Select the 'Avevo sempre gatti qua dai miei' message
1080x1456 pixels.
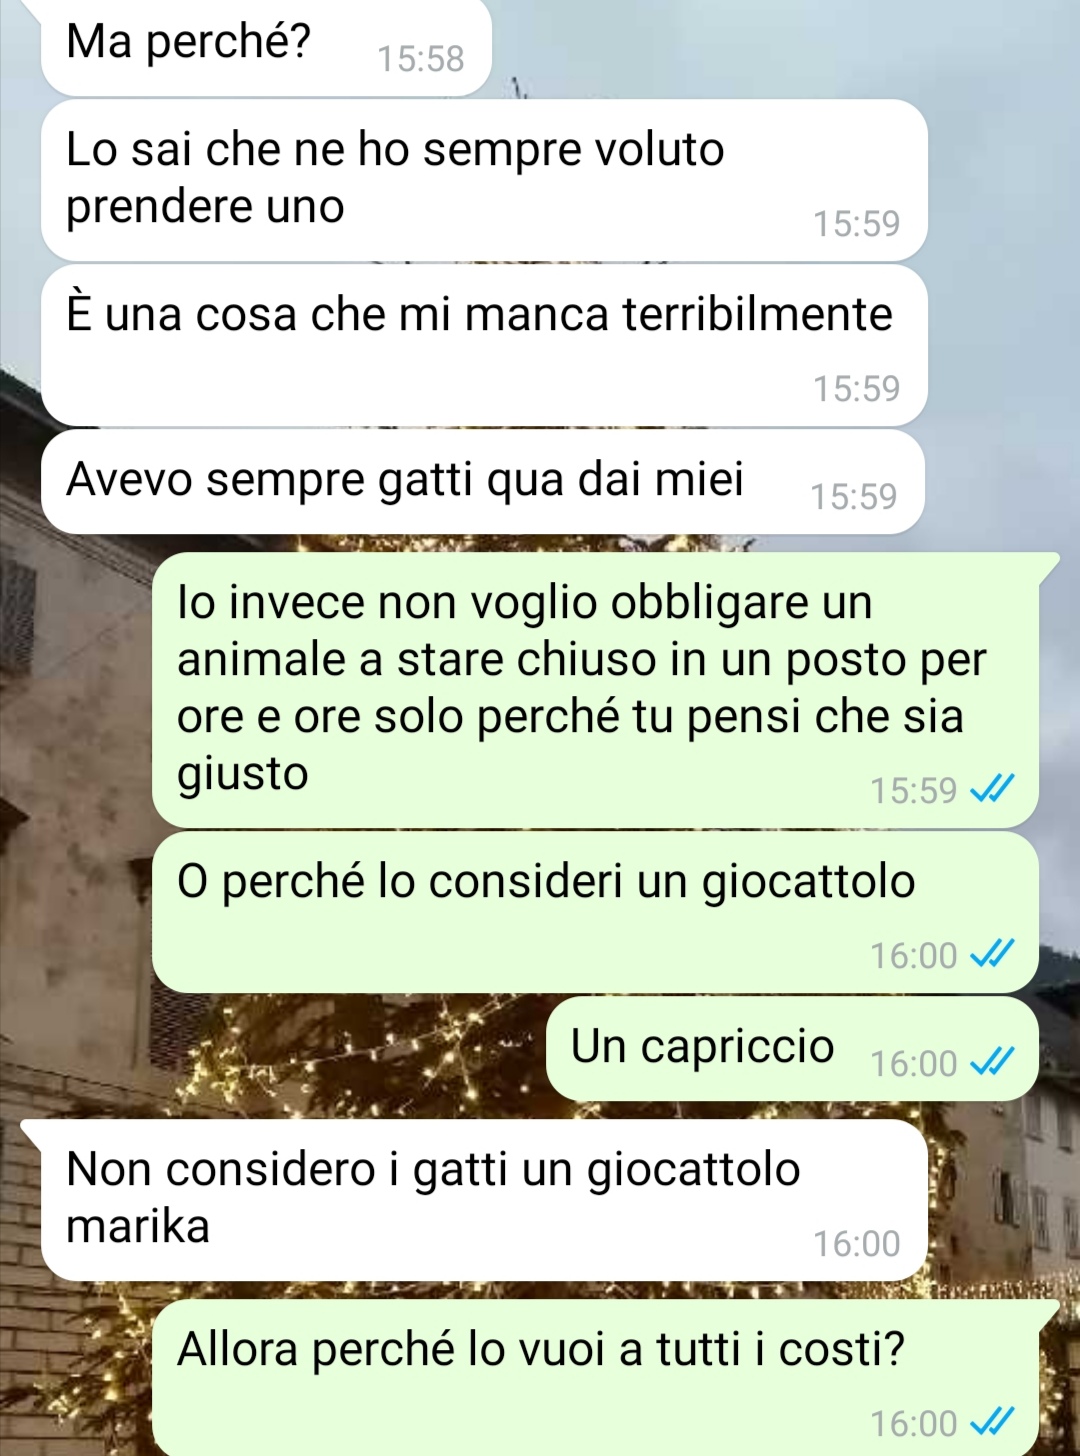[x=482, y=481]
